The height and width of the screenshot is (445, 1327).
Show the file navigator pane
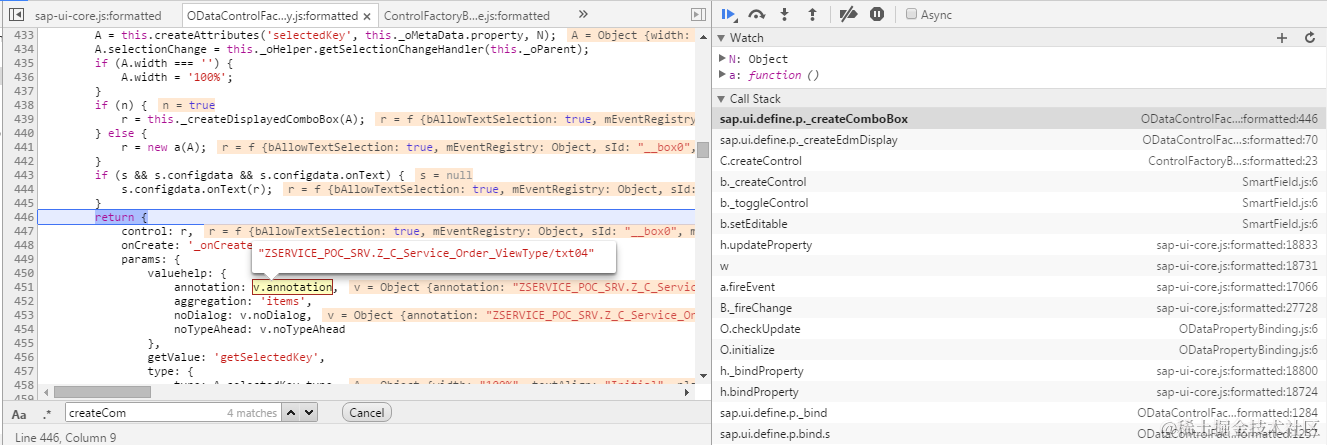point(16,15)
